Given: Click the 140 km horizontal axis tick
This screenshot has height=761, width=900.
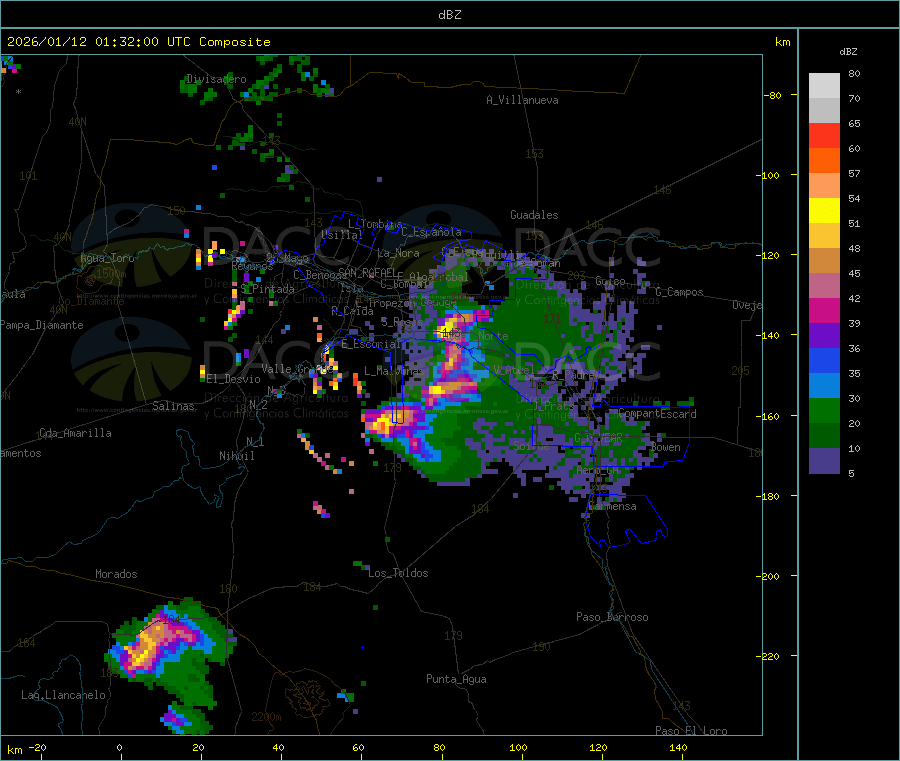Looking at the screenshot, I should pyautogui.click(x=678, y=748).
